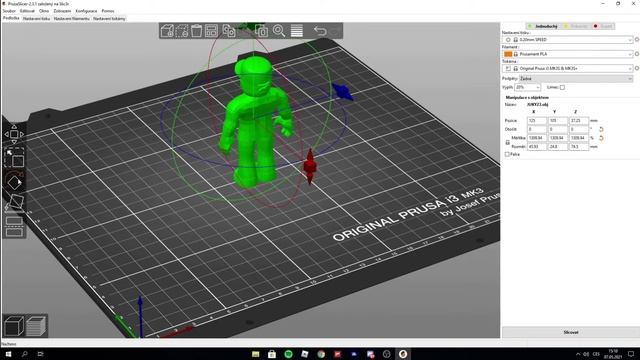Toggle the Palce (inches) checkbox
640x360 pixels.
pos(507,154)
